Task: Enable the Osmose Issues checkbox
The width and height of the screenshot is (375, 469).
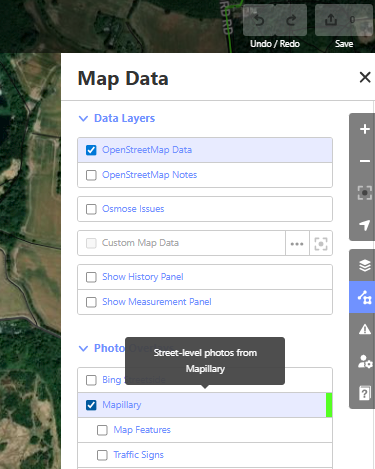Action: tap(91, 209)
